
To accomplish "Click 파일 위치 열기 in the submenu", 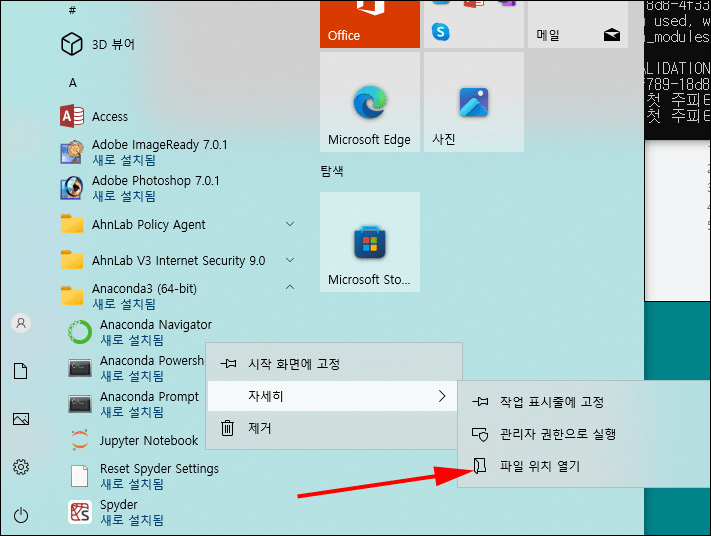I will 585,466.
